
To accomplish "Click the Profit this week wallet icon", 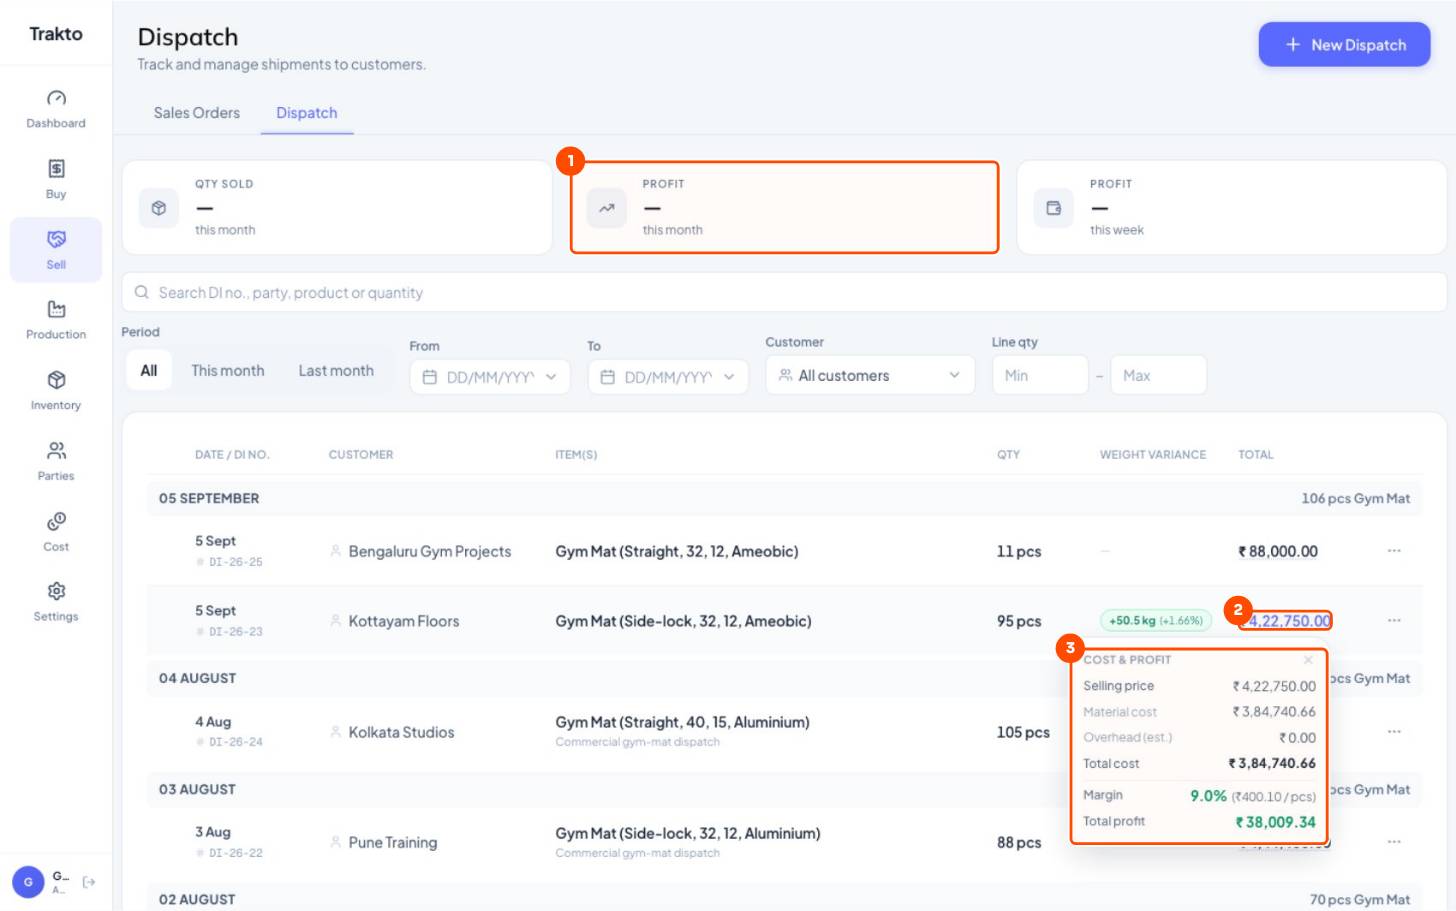I will pyautogui.click(x=1053, y=208).
